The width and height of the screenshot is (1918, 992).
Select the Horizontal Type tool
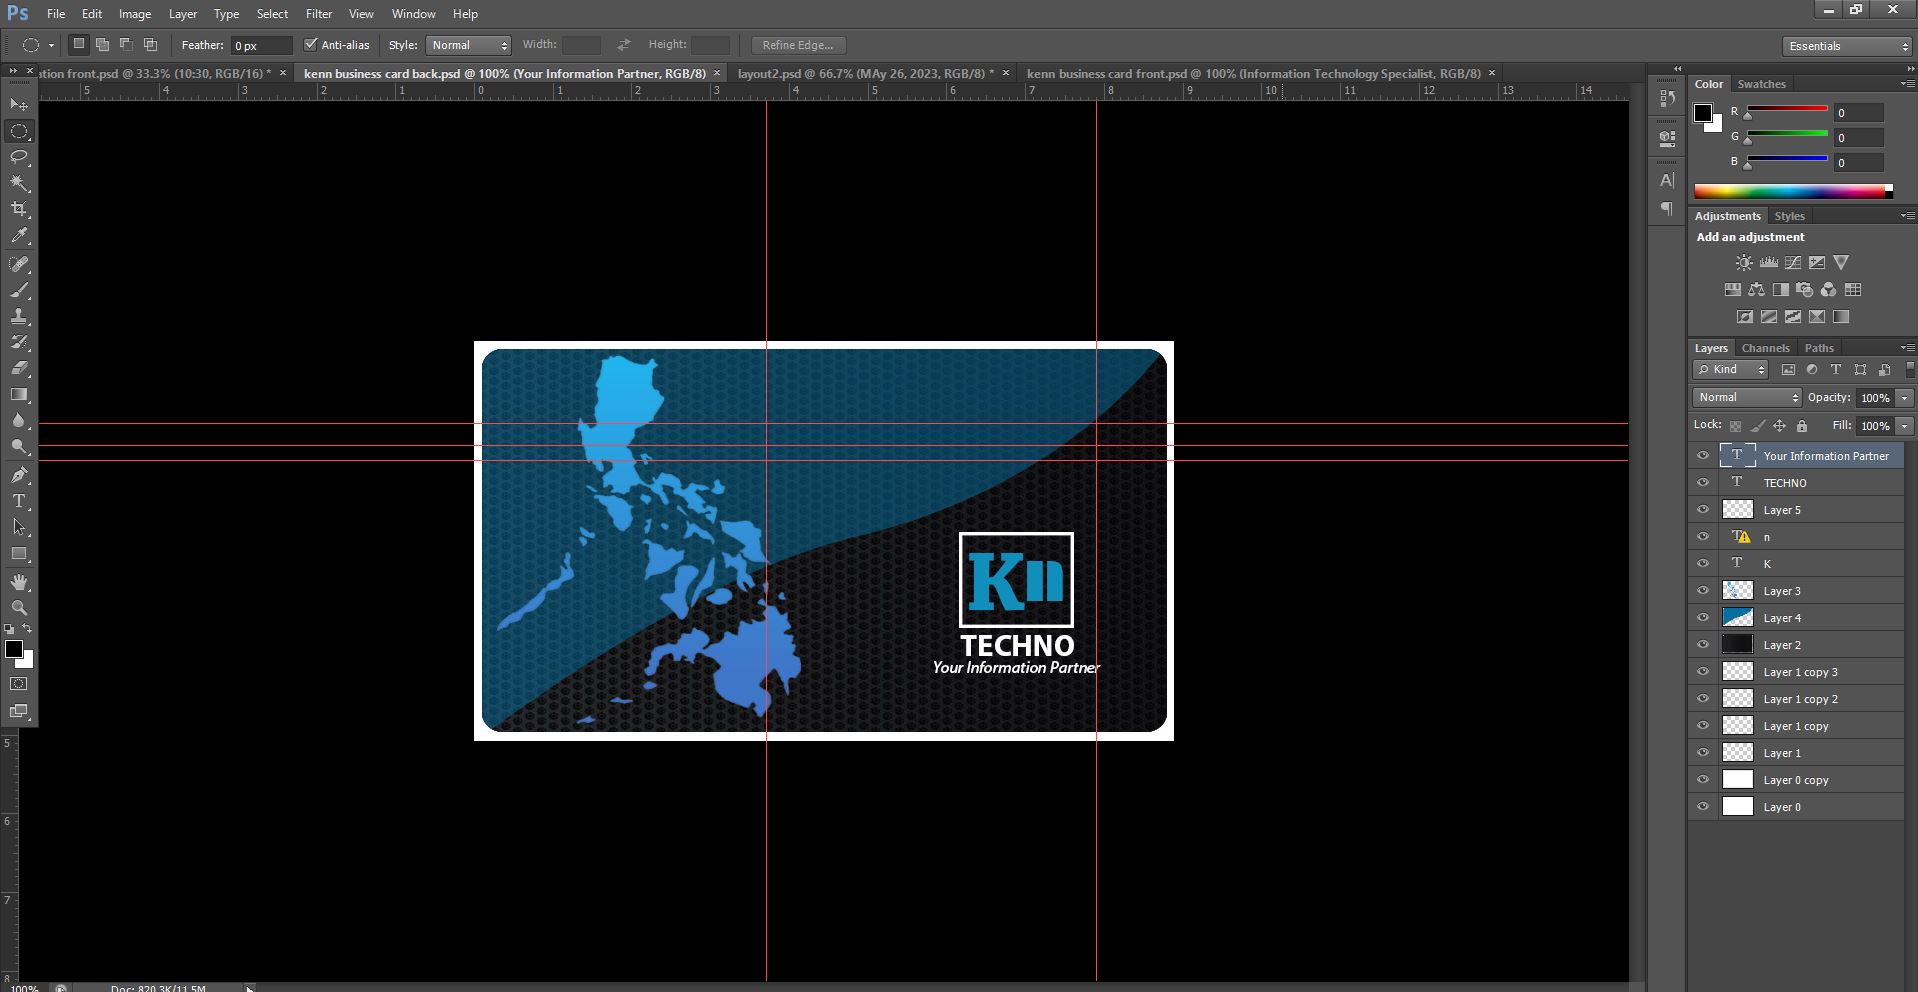point(19,501)
